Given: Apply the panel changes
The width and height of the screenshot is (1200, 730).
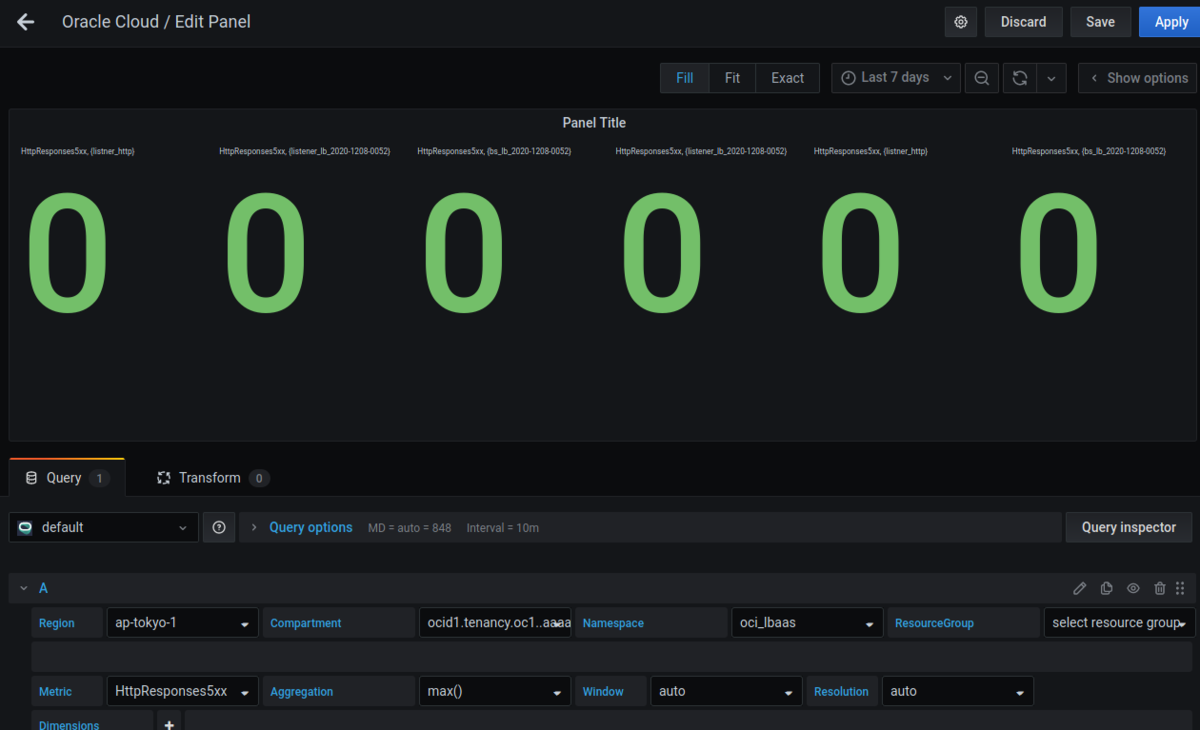Looking at the screenshot, I should [1171, 22].
